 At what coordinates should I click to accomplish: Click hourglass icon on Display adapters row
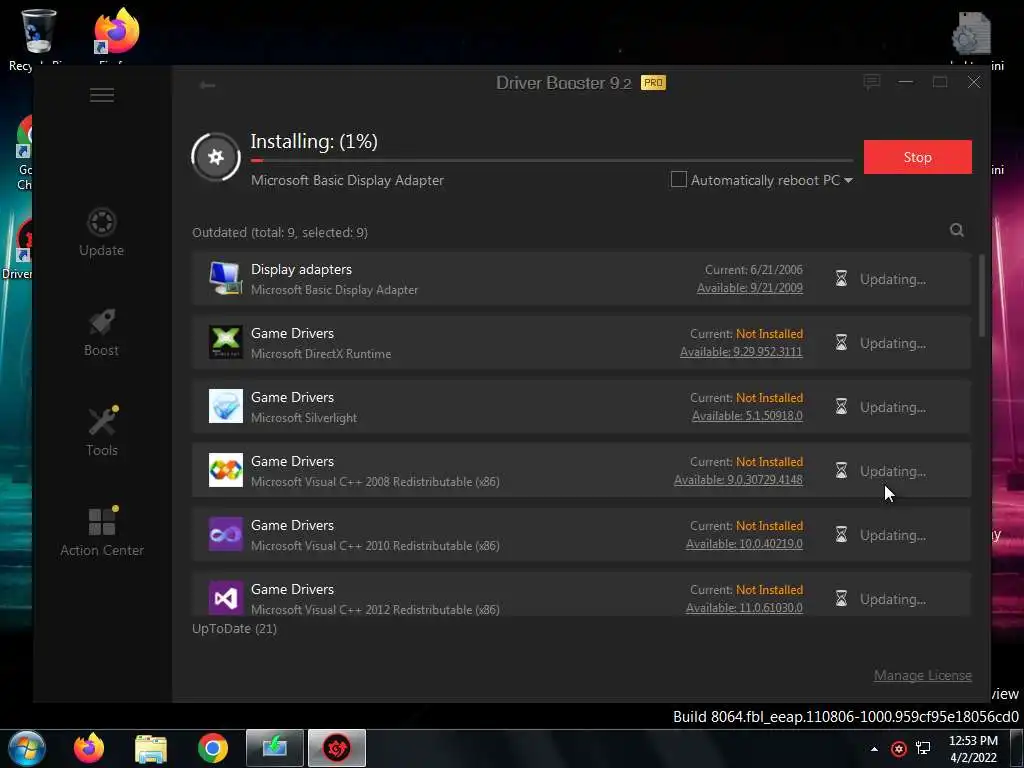click(x=841, y=279)
